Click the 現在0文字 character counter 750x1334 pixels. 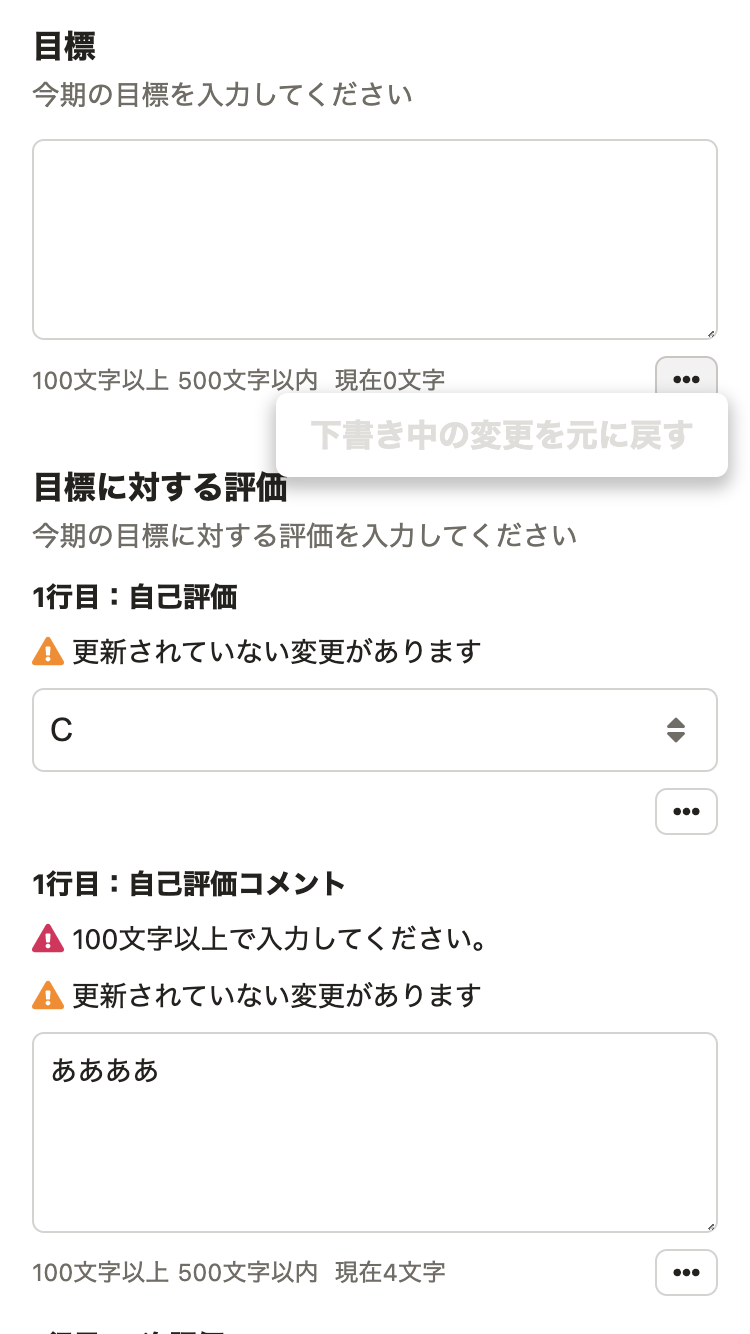click(390, 380)
